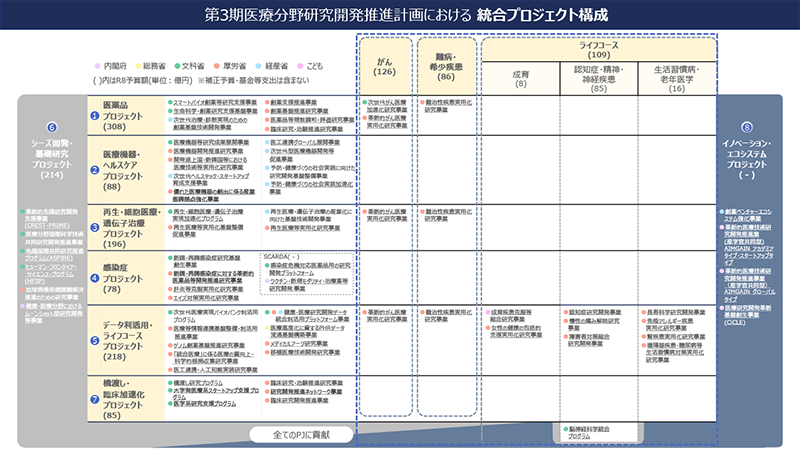Click the circled number 8 above イノベーション・エコシステム
The image size is (800, 450).
[x=746, y=128]
